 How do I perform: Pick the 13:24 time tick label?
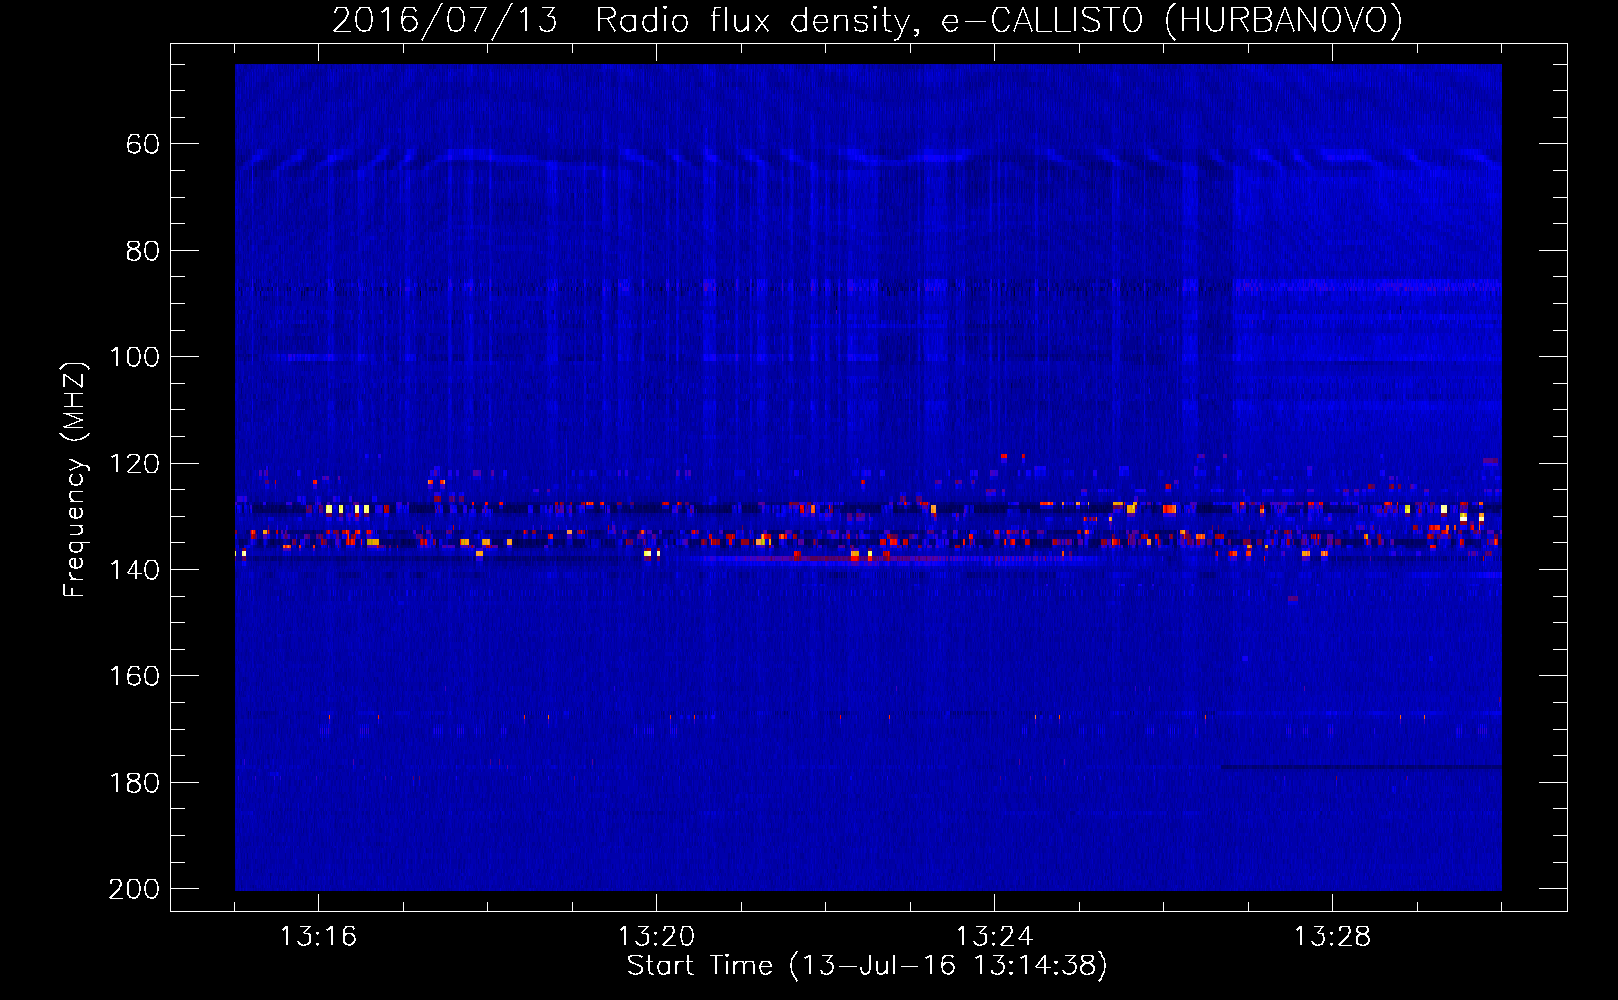(994, 936)
